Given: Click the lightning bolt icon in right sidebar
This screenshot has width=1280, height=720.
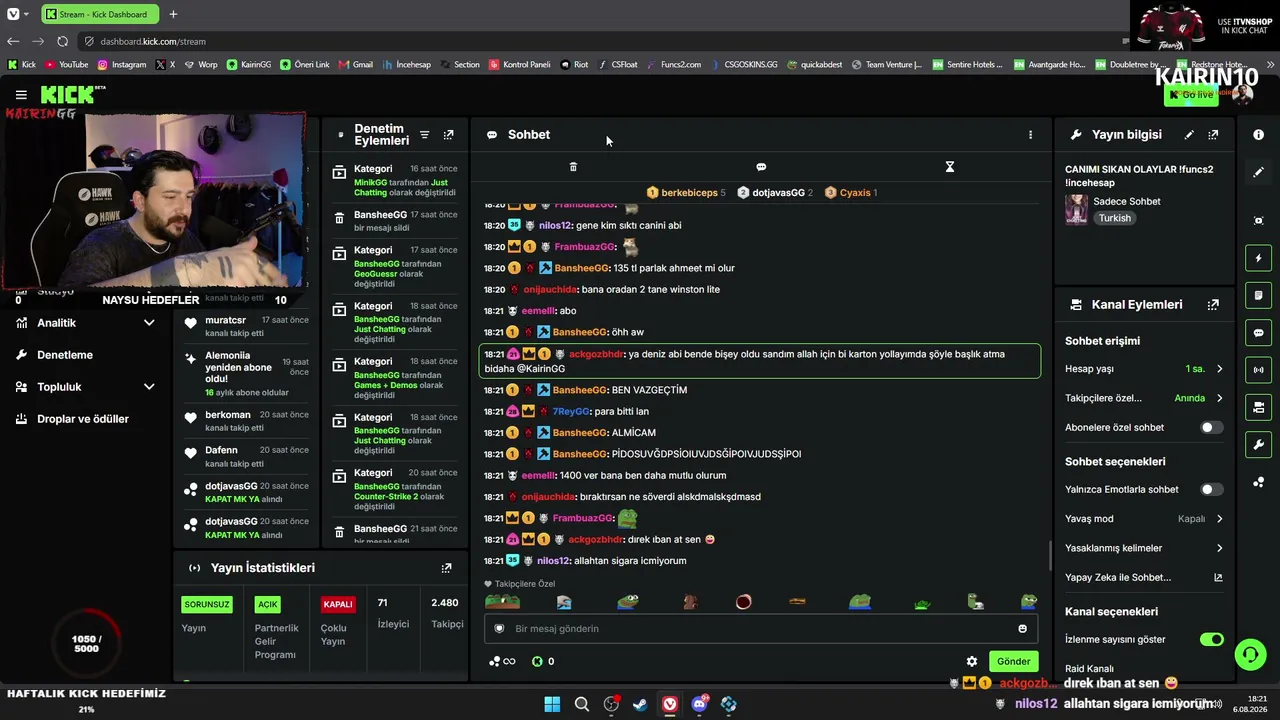Looking at the screenshot, I should pos(1258,258).
